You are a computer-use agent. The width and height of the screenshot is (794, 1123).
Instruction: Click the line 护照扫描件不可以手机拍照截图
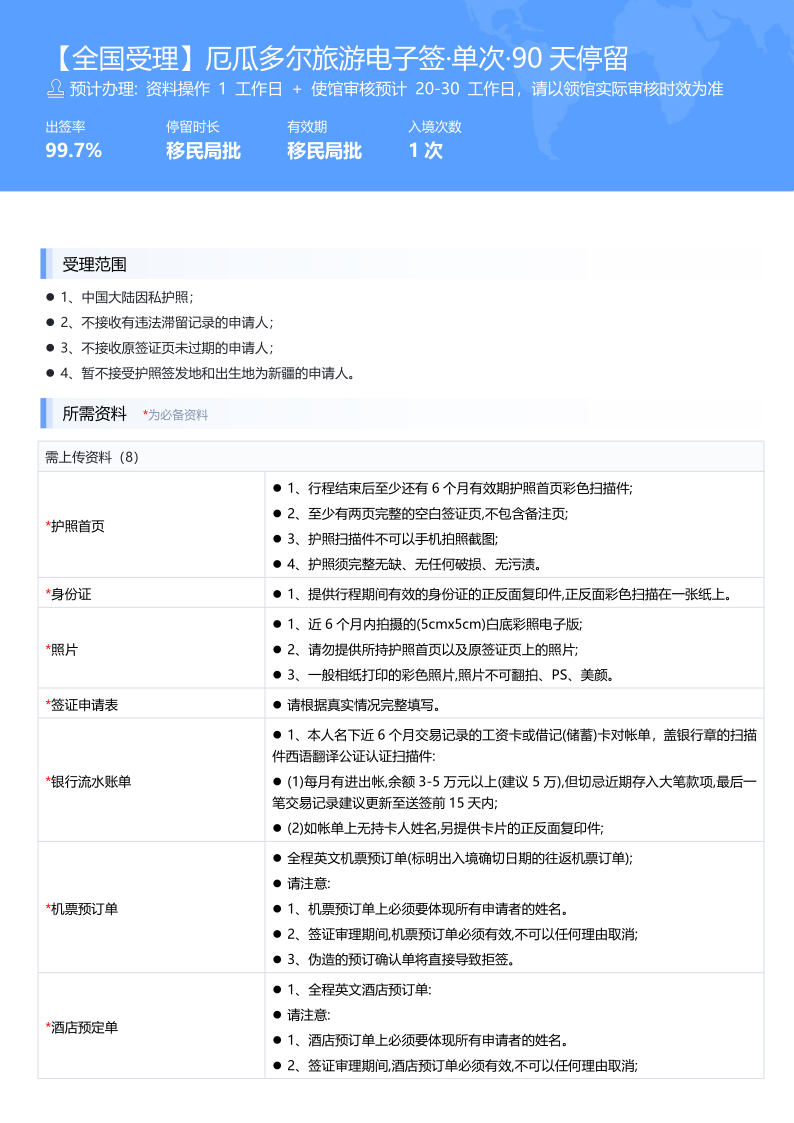(x=393, y=539)
